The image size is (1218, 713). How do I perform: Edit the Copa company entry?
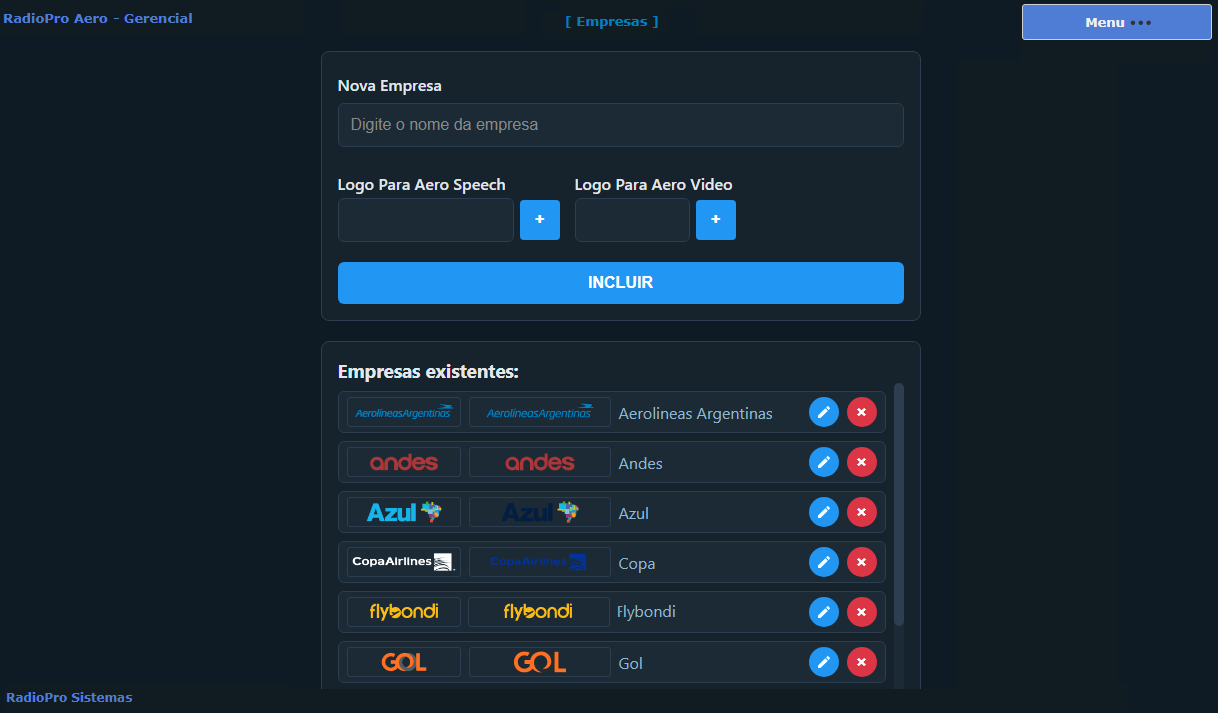[x=823, y=562]
